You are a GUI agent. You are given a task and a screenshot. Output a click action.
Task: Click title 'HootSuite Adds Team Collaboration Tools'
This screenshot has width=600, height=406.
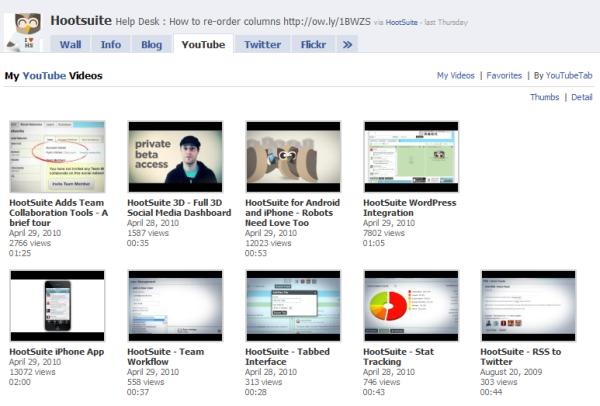pos(59,213)
